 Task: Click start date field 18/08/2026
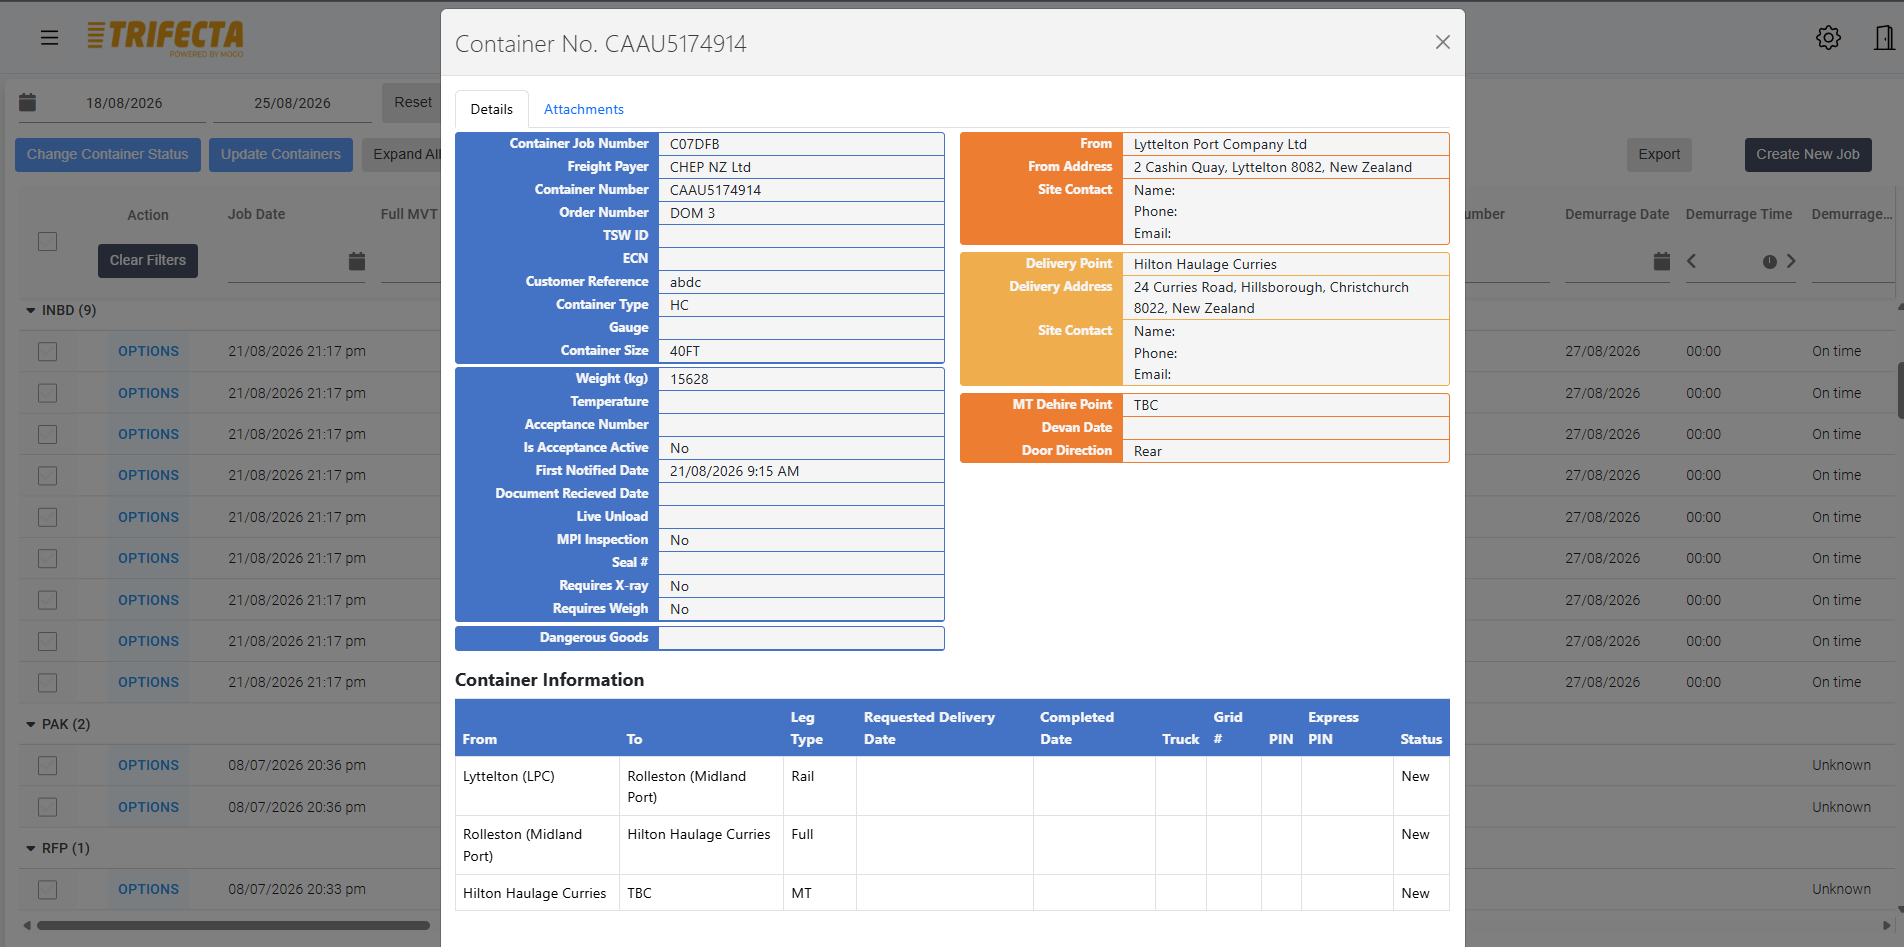124,103
